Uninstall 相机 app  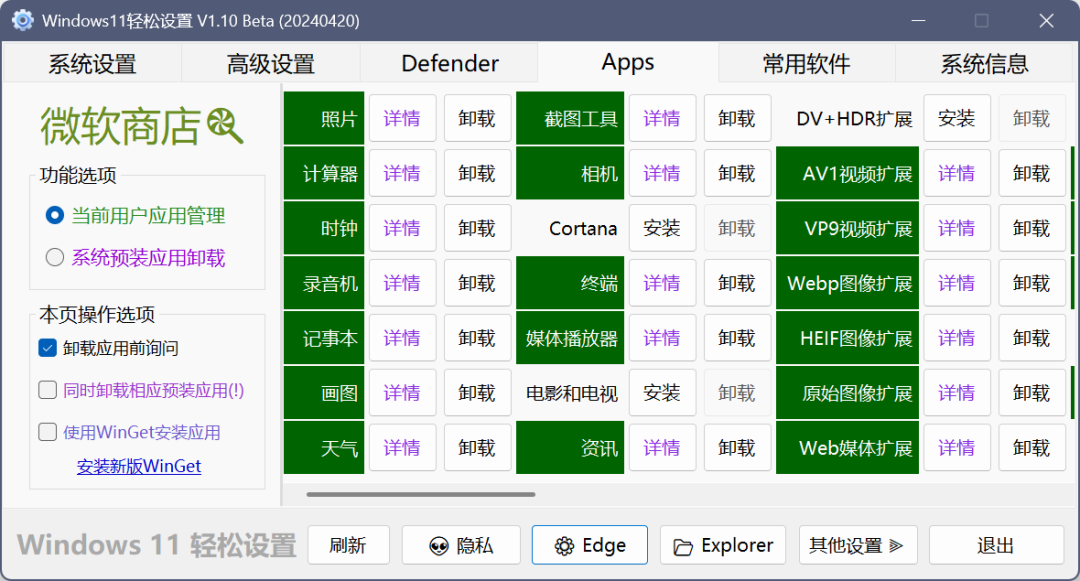(x=737, y=173)
